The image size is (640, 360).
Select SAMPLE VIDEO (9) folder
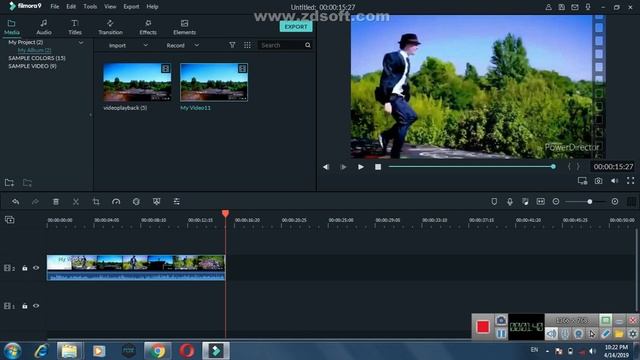[32, 66]
